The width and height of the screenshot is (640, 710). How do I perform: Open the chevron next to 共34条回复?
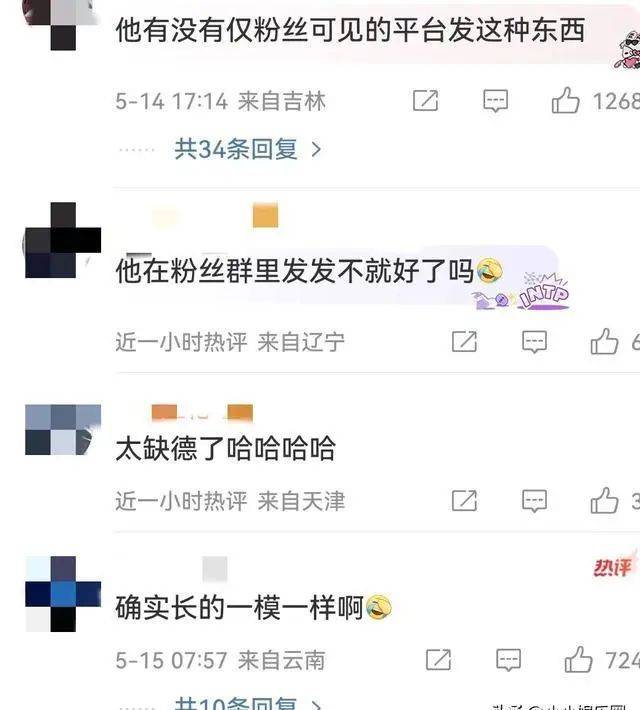[316, 149]
